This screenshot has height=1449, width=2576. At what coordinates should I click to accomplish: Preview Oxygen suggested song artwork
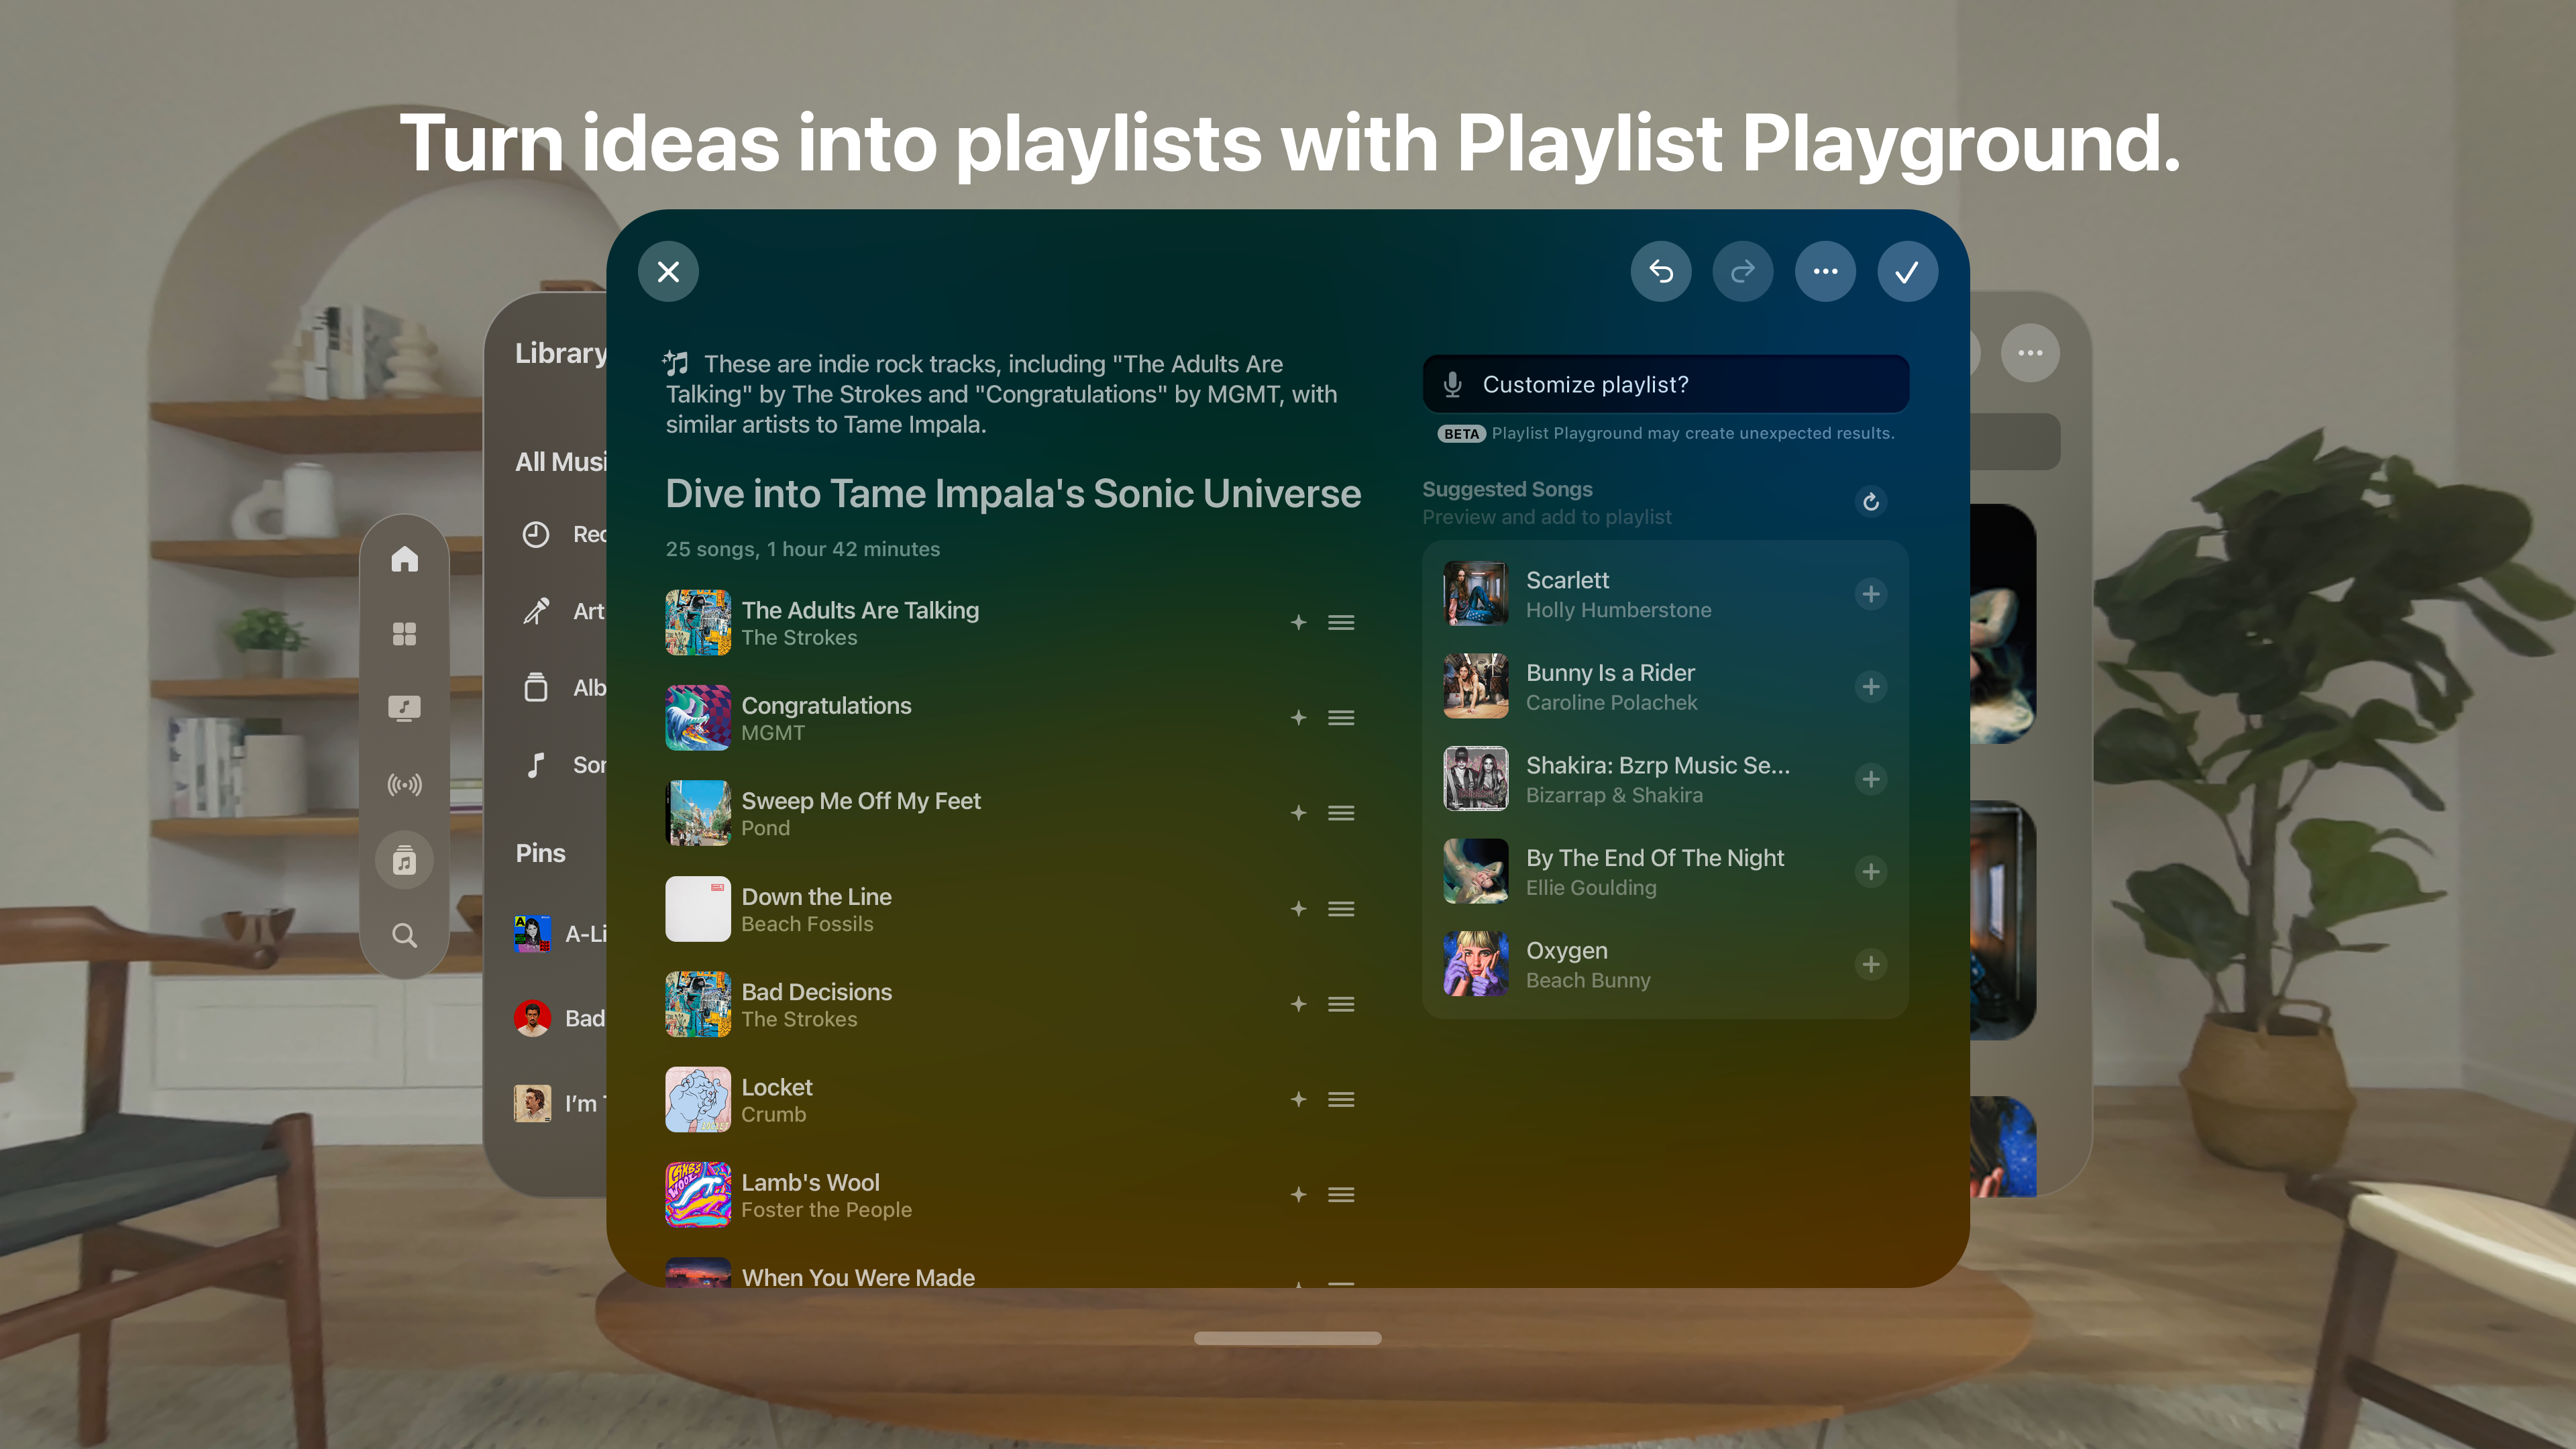click(1475, 964)
